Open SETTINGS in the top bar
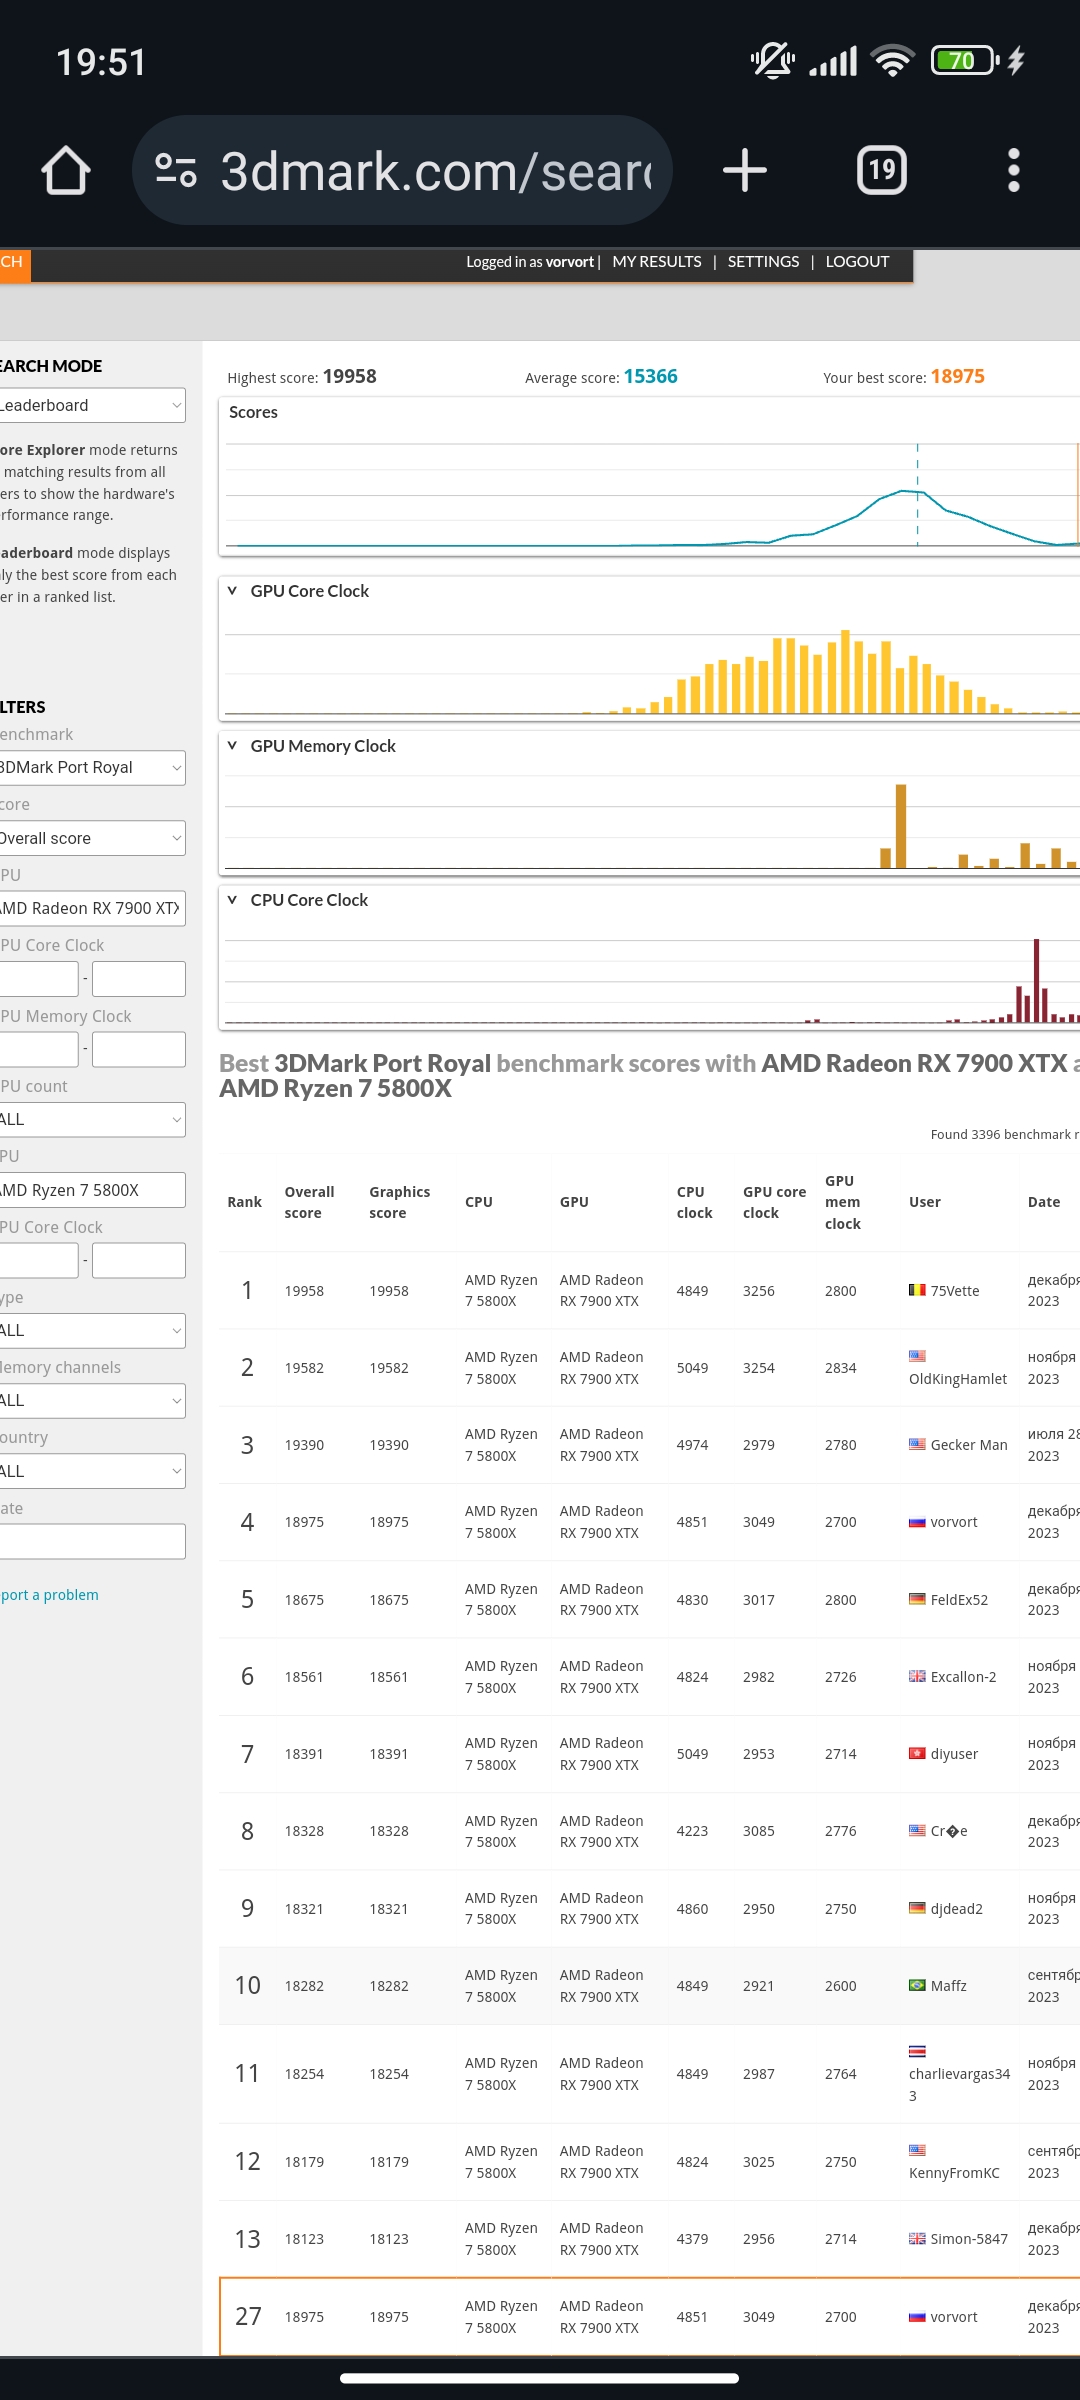 763,262
